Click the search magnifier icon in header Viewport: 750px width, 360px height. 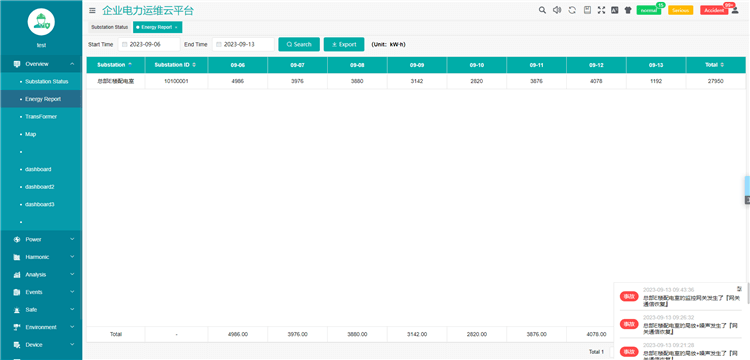pos(542,10)
